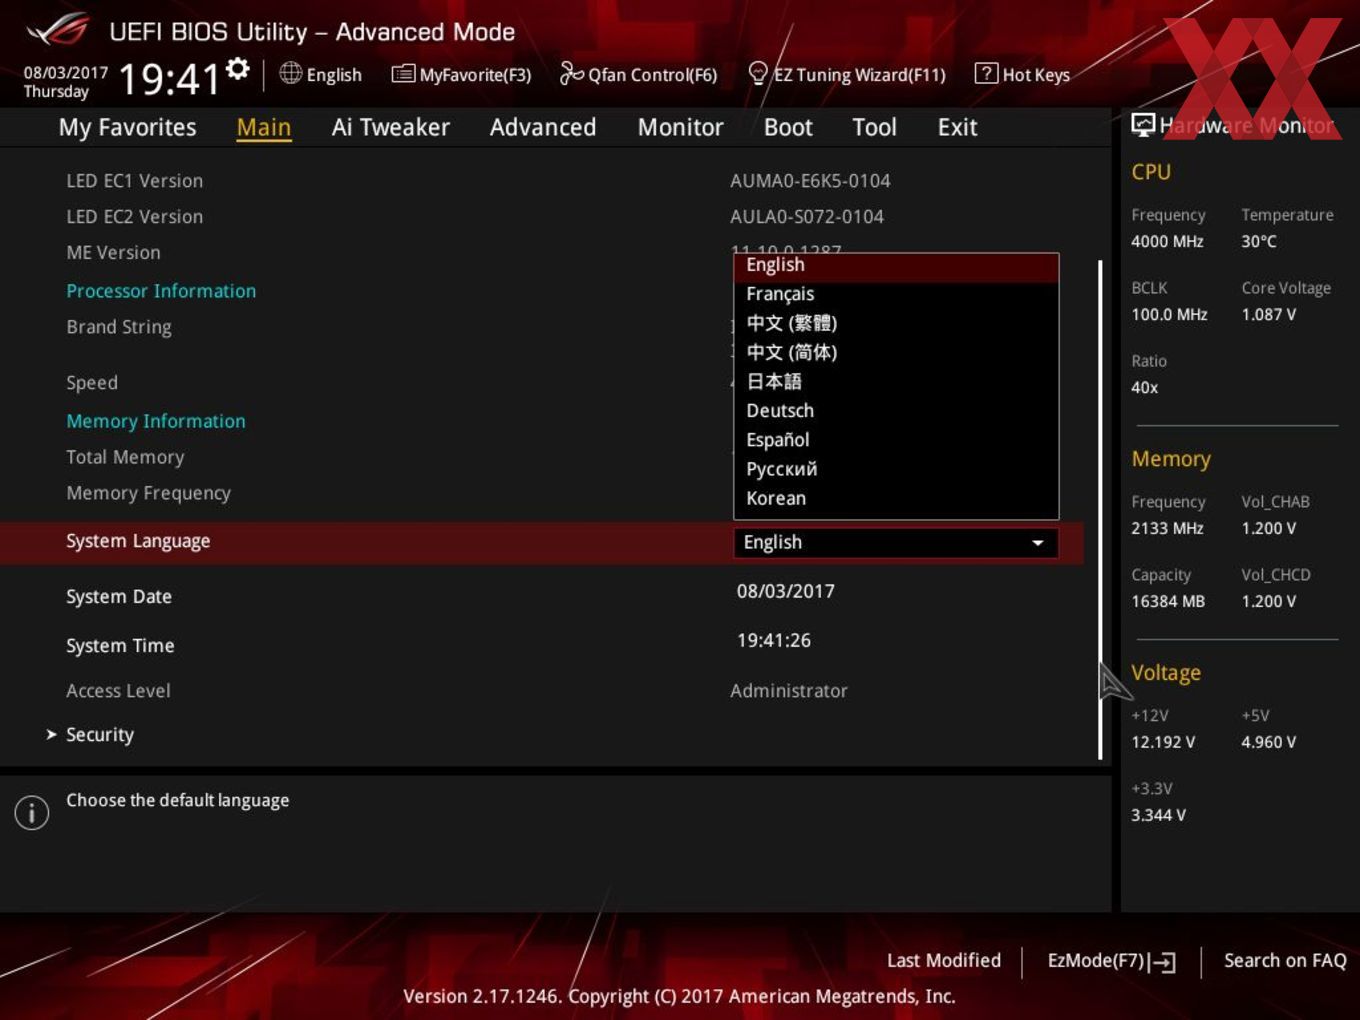Click the System Time label
Image resolution: width=1360 pixels, height=1020 pixels.
[x=120, y=646]
